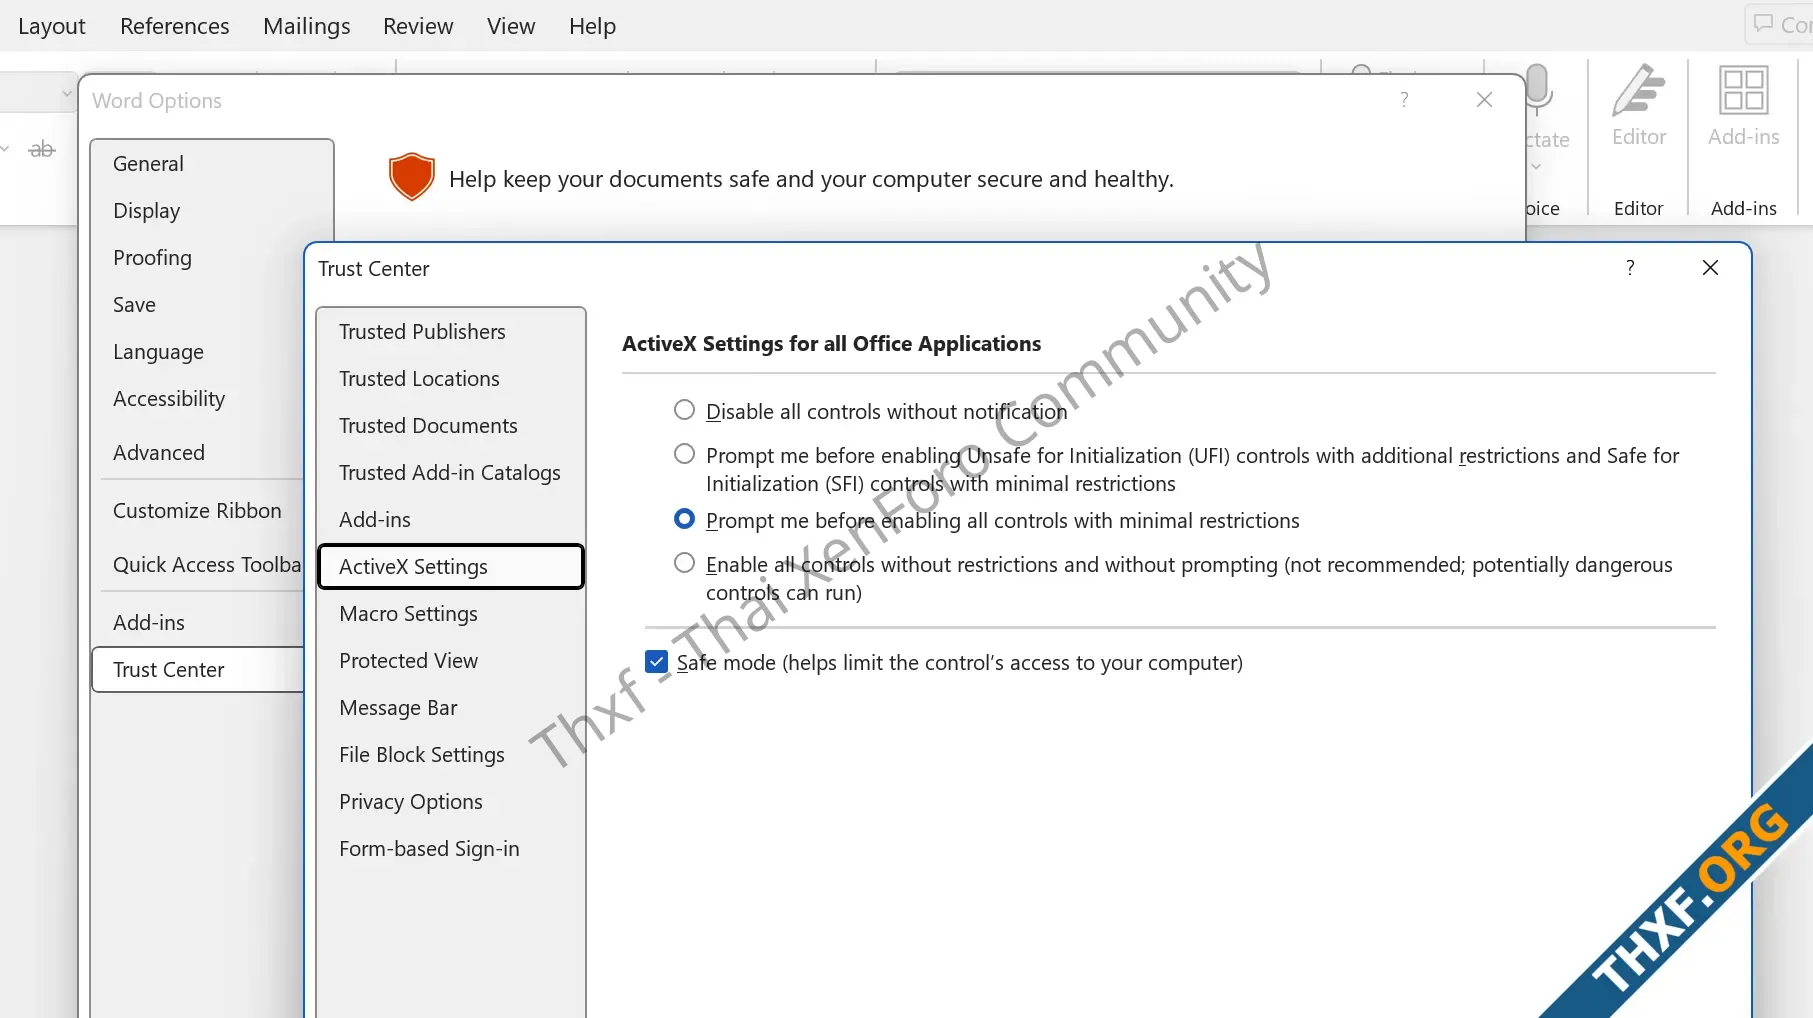Select Prompt before enabling UFI controls option

(x=684, y=454)
